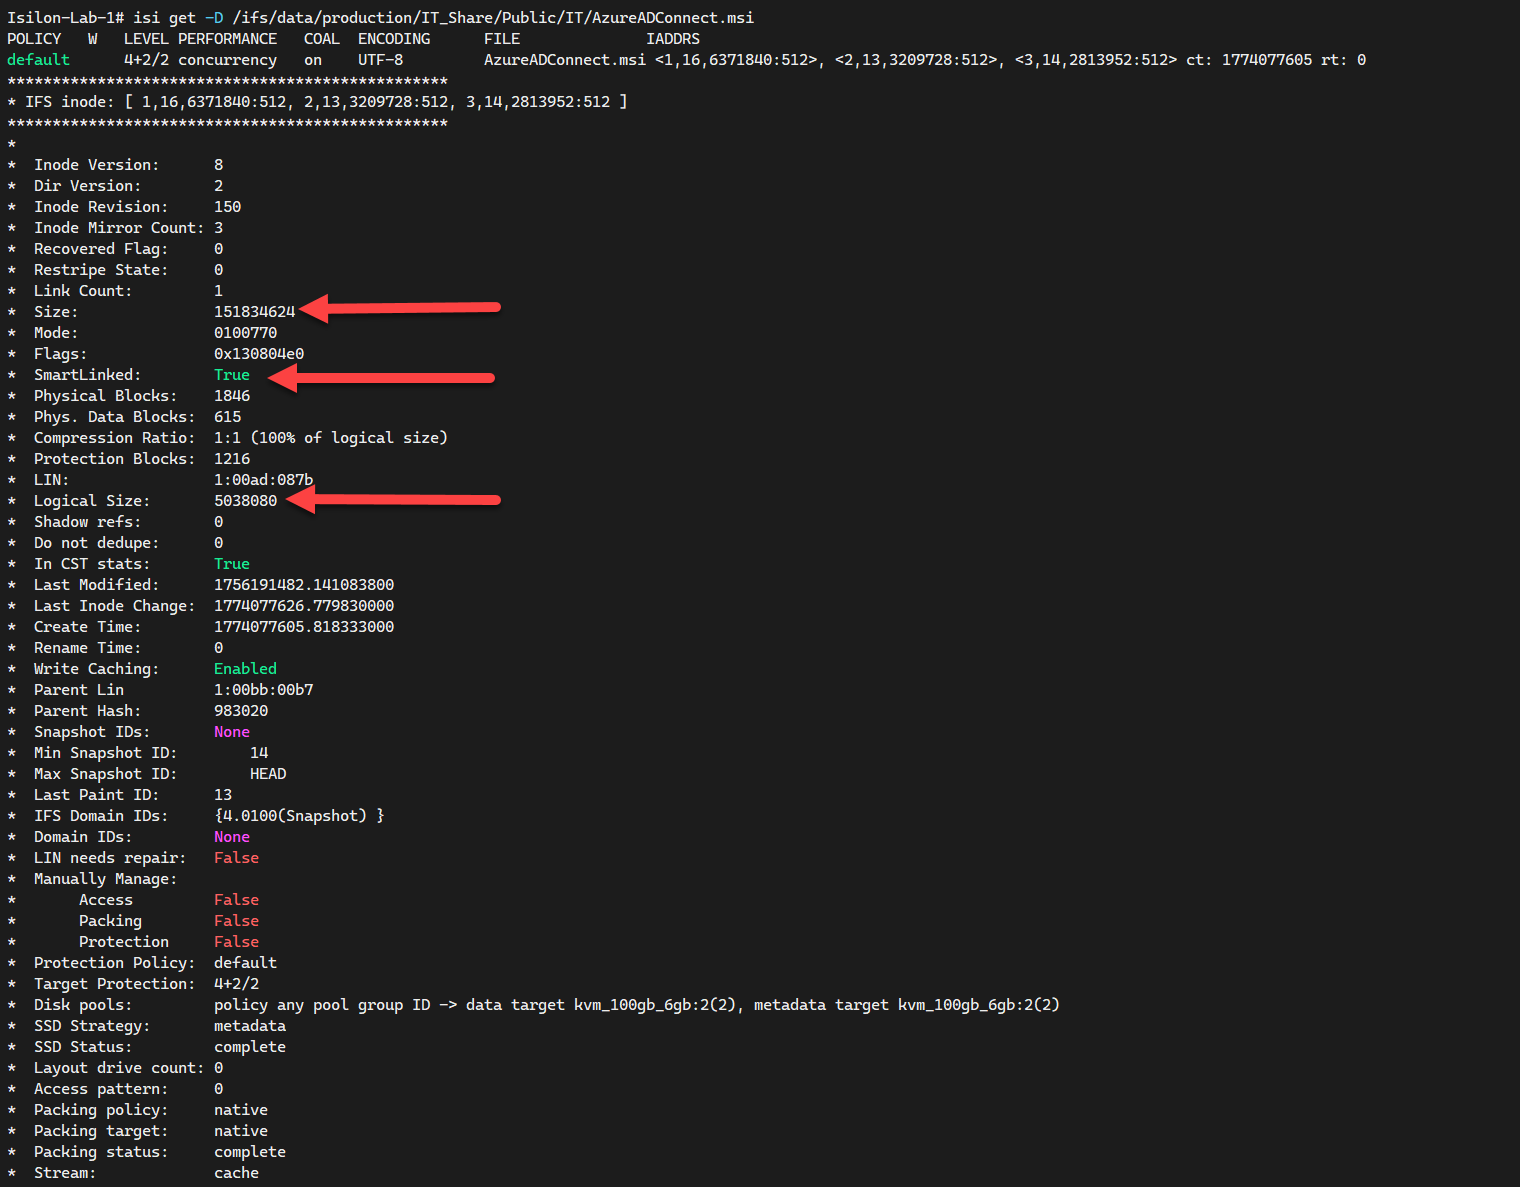This screenshot has width=1520, height=1187.
Task: Select the Stream cache value at bottom
Action: click(x=236, y=1172)
